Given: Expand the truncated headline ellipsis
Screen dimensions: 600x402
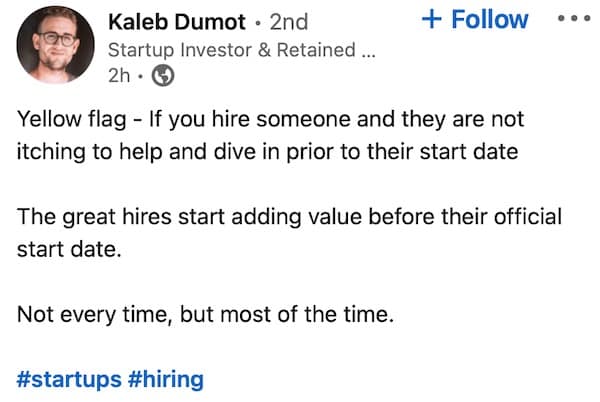Looking at the screenshot, I should click(367, 51).
